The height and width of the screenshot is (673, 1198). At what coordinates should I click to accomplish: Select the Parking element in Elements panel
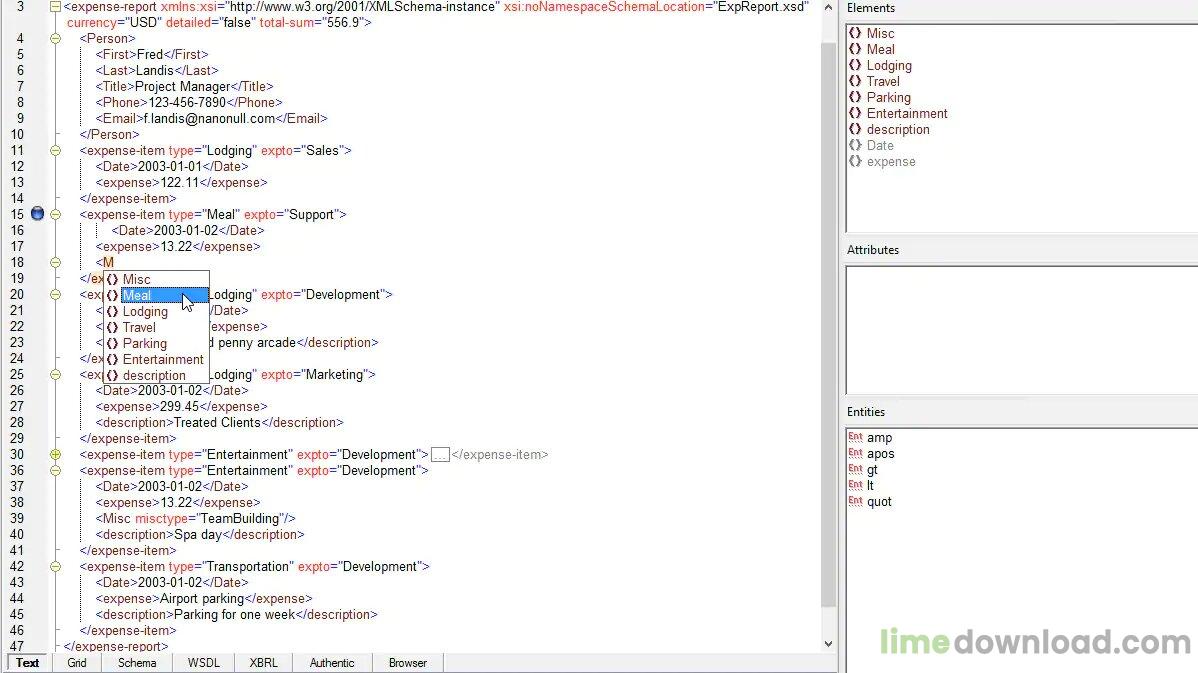click(x=887, y=97)
